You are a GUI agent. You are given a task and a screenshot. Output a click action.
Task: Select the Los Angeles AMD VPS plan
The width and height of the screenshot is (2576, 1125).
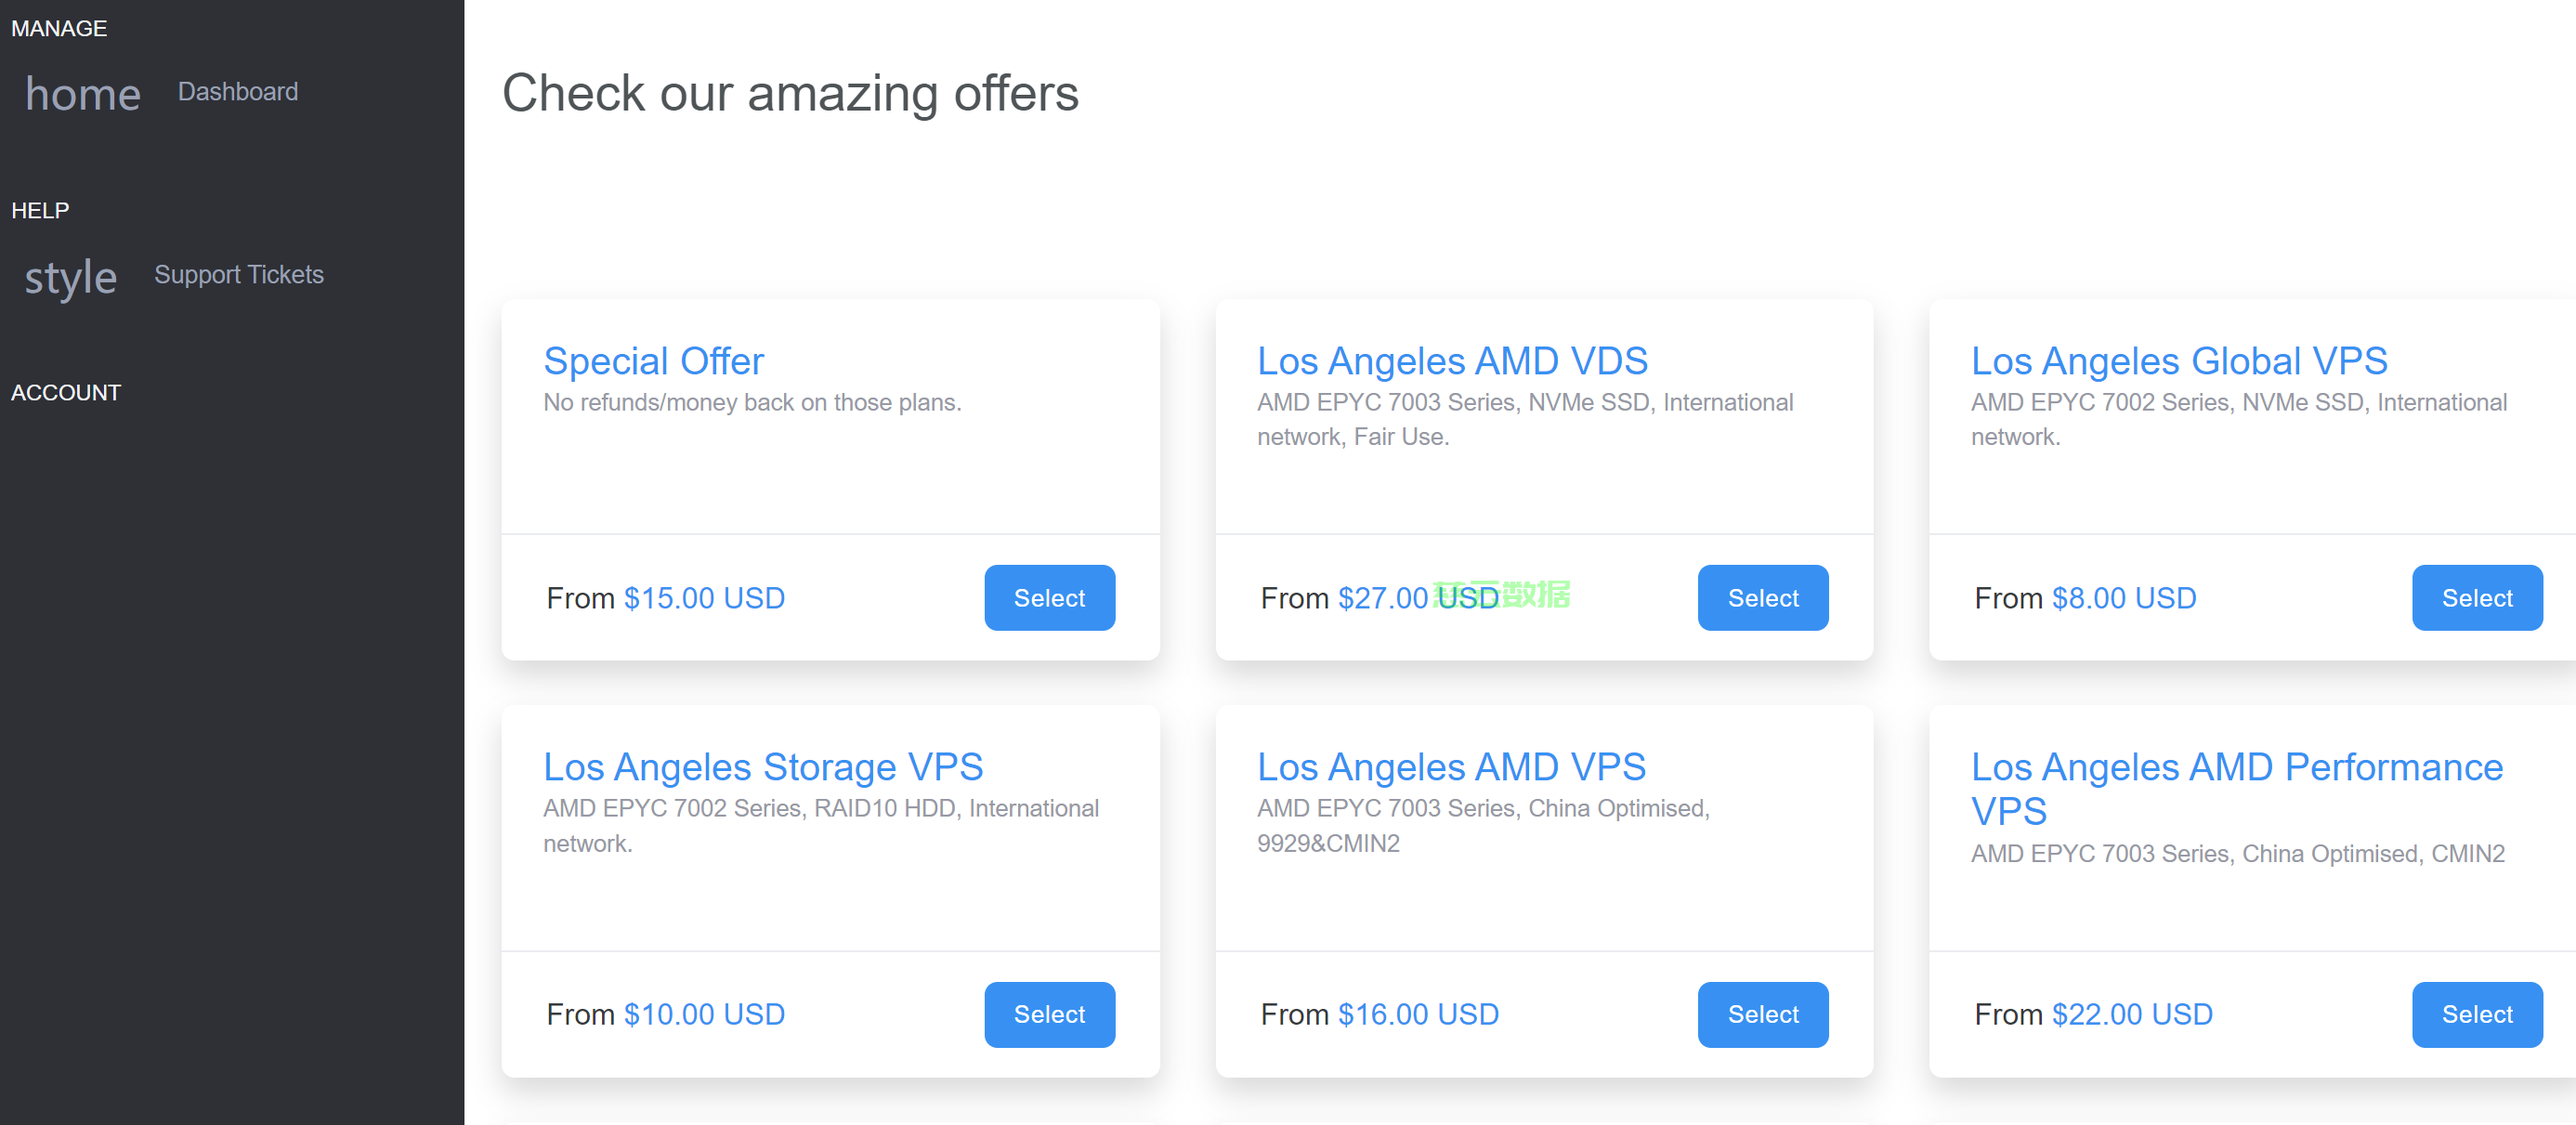(1763, 1015)
